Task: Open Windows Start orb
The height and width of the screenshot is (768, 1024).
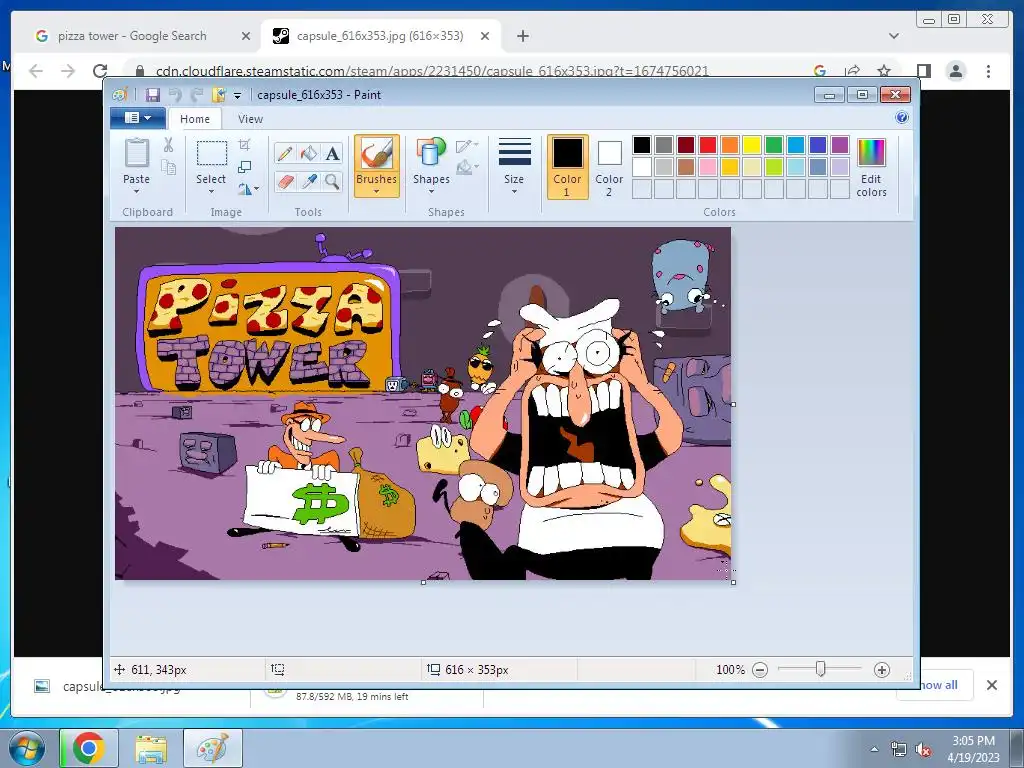Action: tap(27, 748)
